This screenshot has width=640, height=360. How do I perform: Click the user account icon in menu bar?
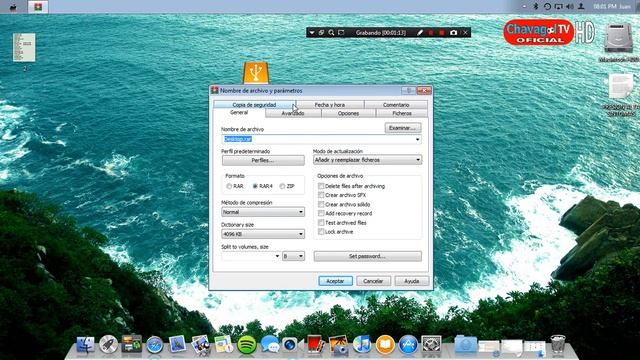click(x=581, y=7)
